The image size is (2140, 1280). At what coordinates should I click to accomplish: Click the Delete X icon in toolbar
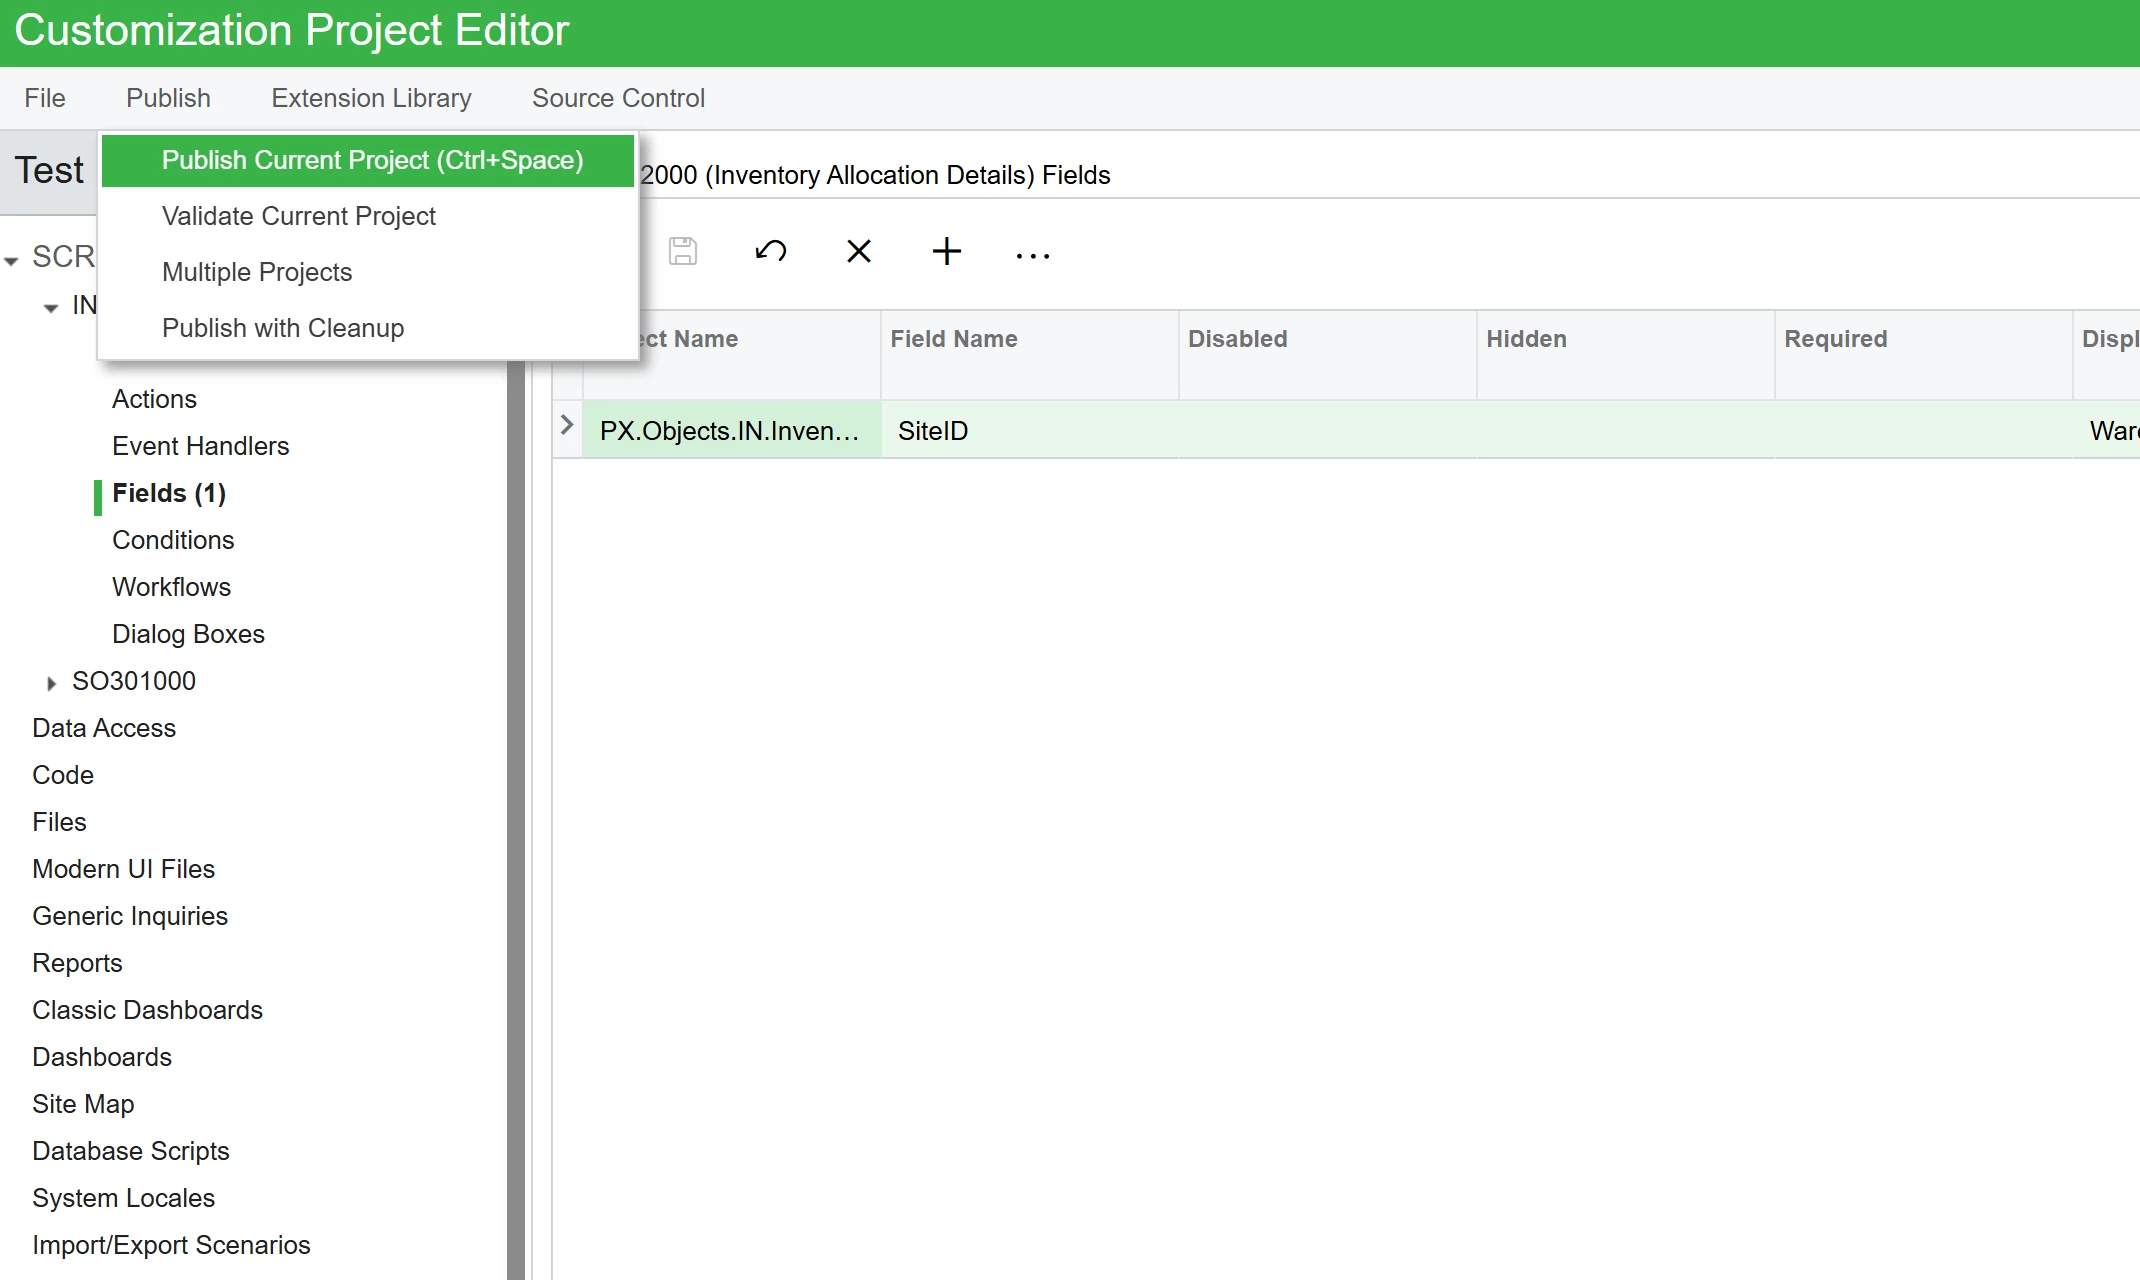[x=858, y=251]
